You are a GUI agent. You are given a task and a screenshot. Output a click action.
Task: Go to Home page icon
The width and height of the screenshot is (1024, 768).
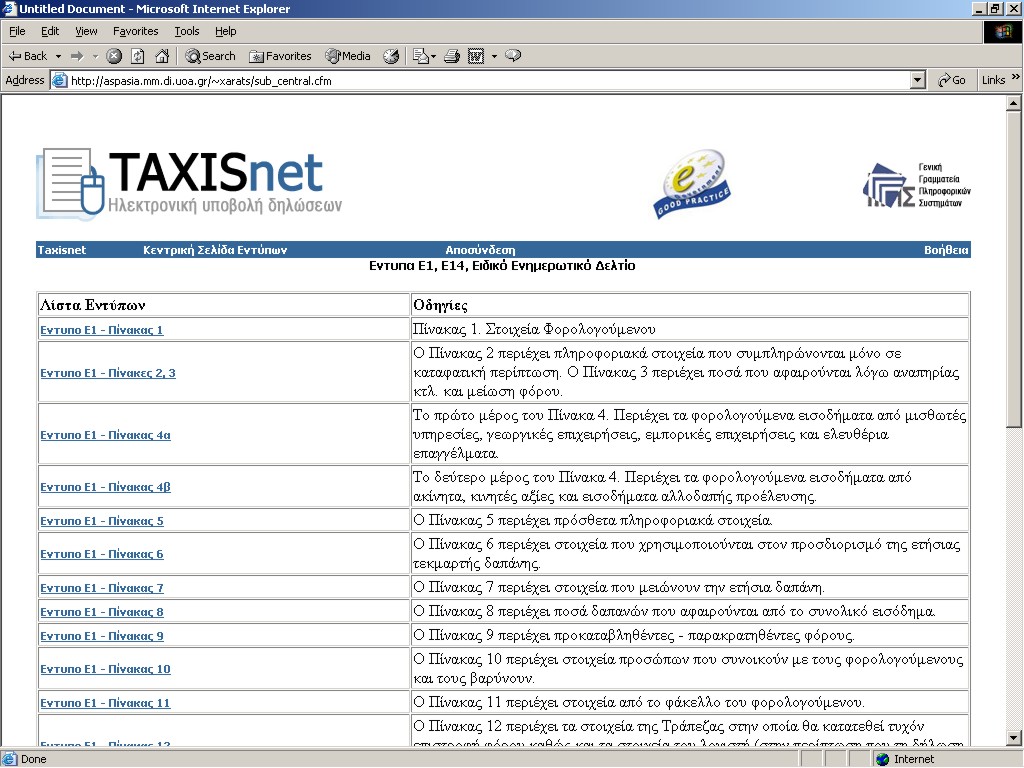click(x=162, y=56)
